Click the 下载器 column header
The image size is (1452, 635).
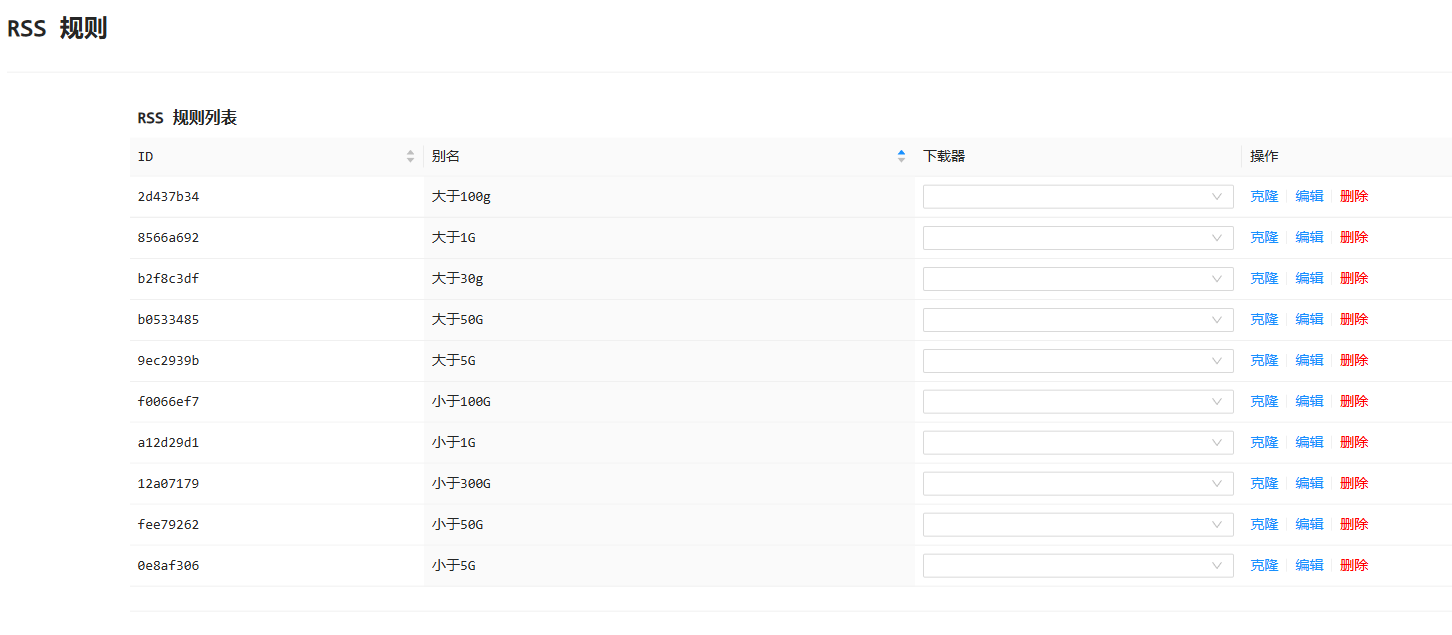944,157
